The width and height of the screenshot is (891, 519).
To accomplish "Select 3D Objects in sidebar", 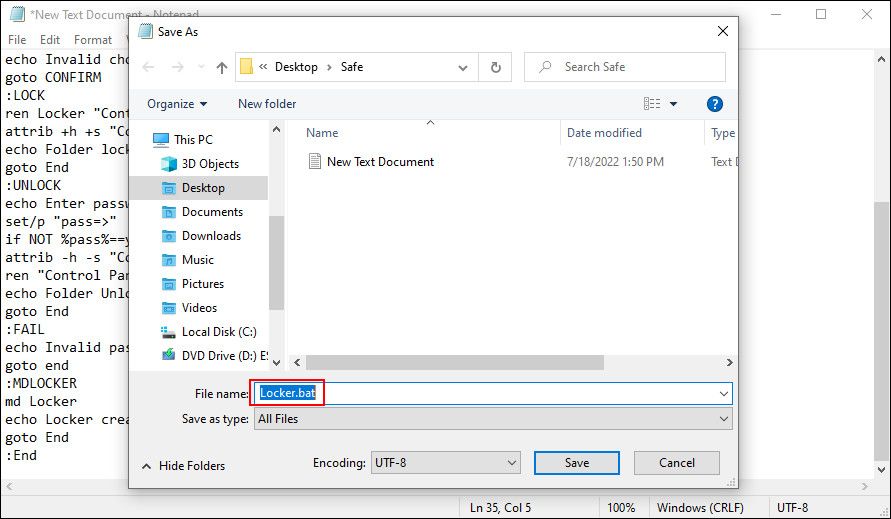I will tap(210, 164).
